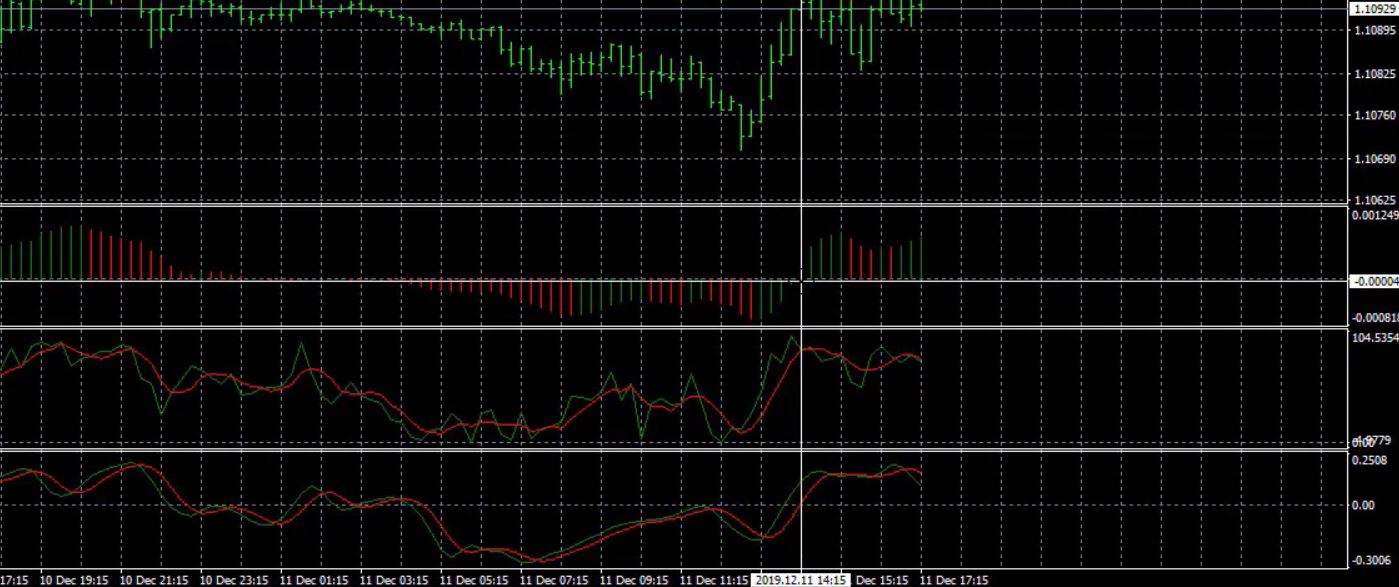This screenshot has width=1399, height=587.
Task: Click the highlighted -0.00004 crosshair value label
Action: (1374, 282)
